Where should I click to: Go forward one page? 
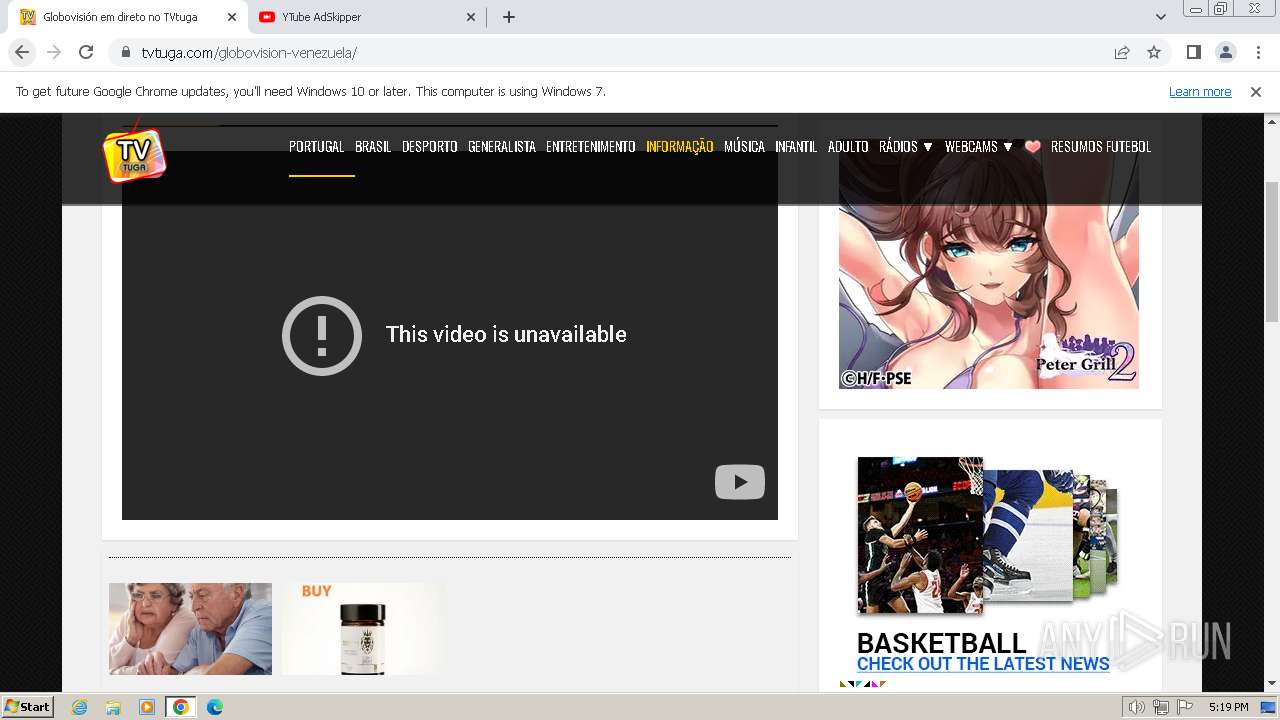pyautogui.click(x=54, y=52)
